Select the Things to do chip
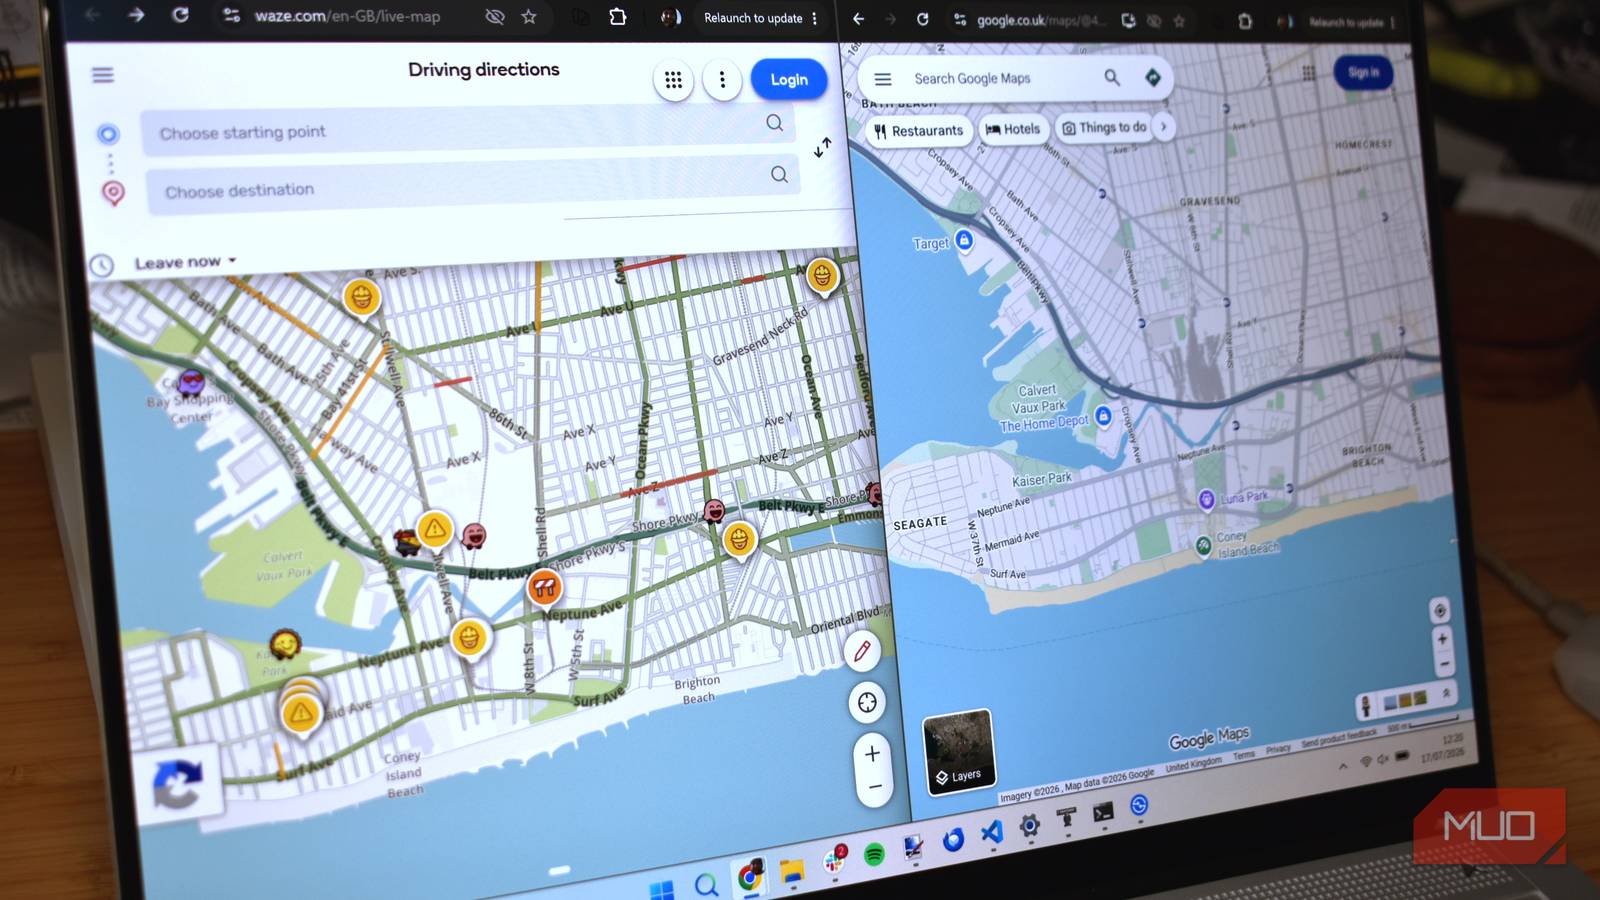This screenshot has height=900, width=1600. pos(1103,127)
